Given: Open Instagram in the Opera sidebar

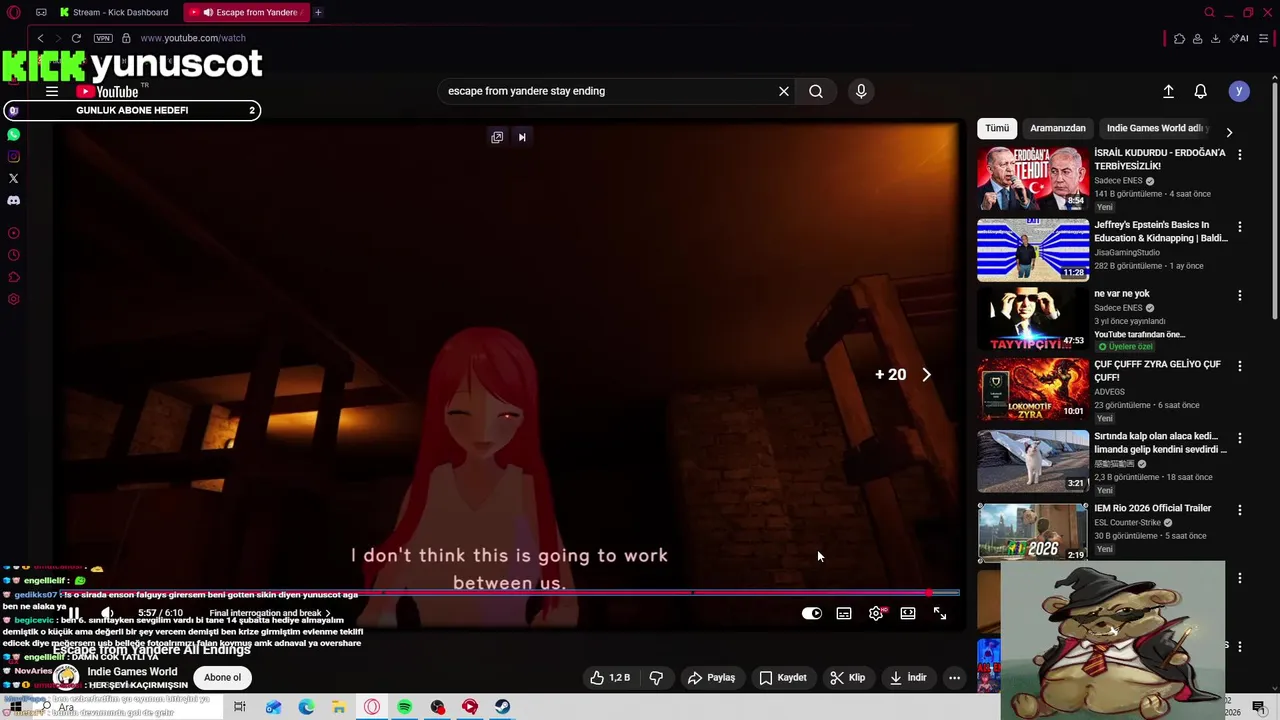Looking at the screenshot, I should click(x=13, y=156).
